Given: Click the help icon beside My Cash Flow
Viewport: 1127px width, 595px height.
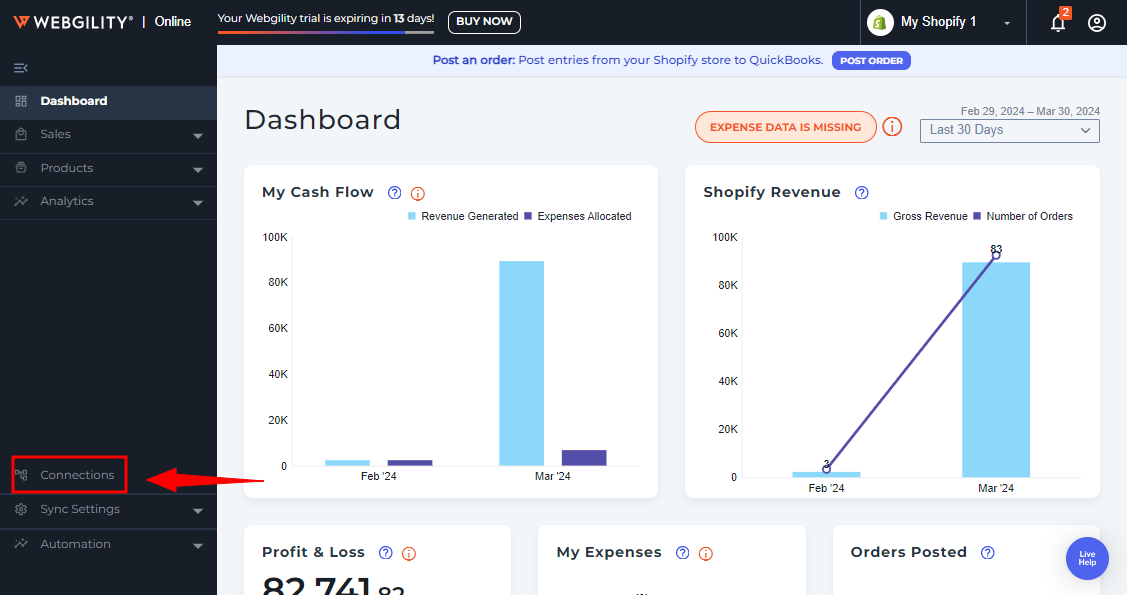Looking at the screenshot, I should [394, 193].
